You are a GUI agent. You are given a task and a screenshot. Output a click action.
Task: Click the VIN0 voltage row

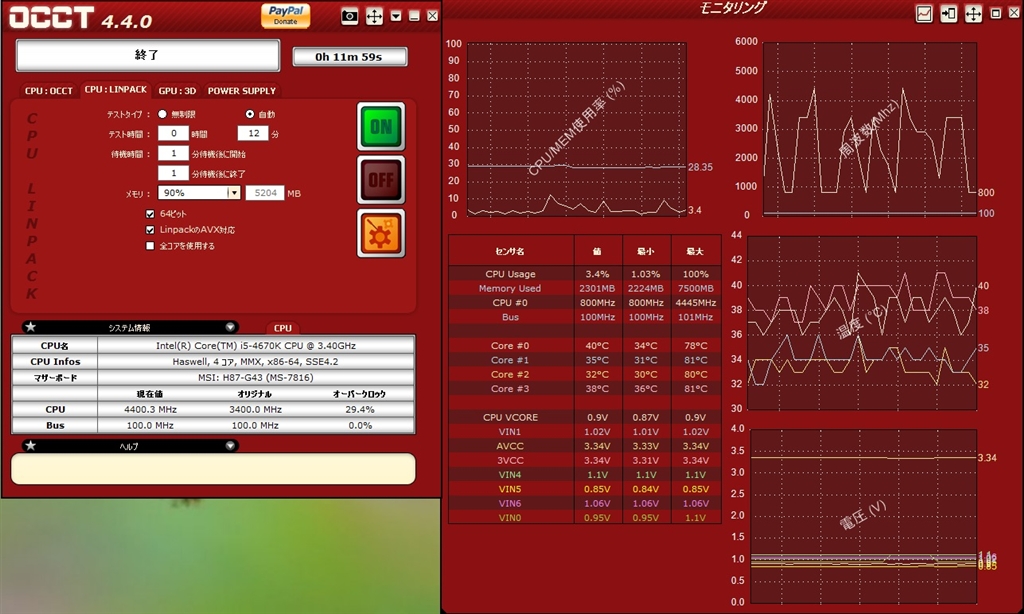click(x=584, y=518)
